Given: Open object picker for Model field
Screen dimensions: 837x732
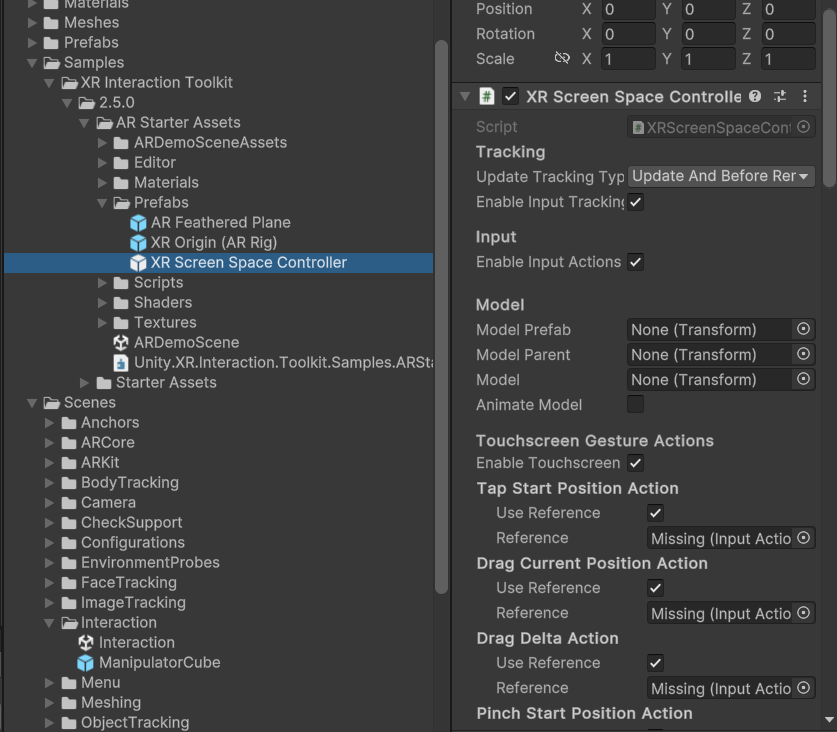Looking at the screenshot, I should click(x=803, y=379).
